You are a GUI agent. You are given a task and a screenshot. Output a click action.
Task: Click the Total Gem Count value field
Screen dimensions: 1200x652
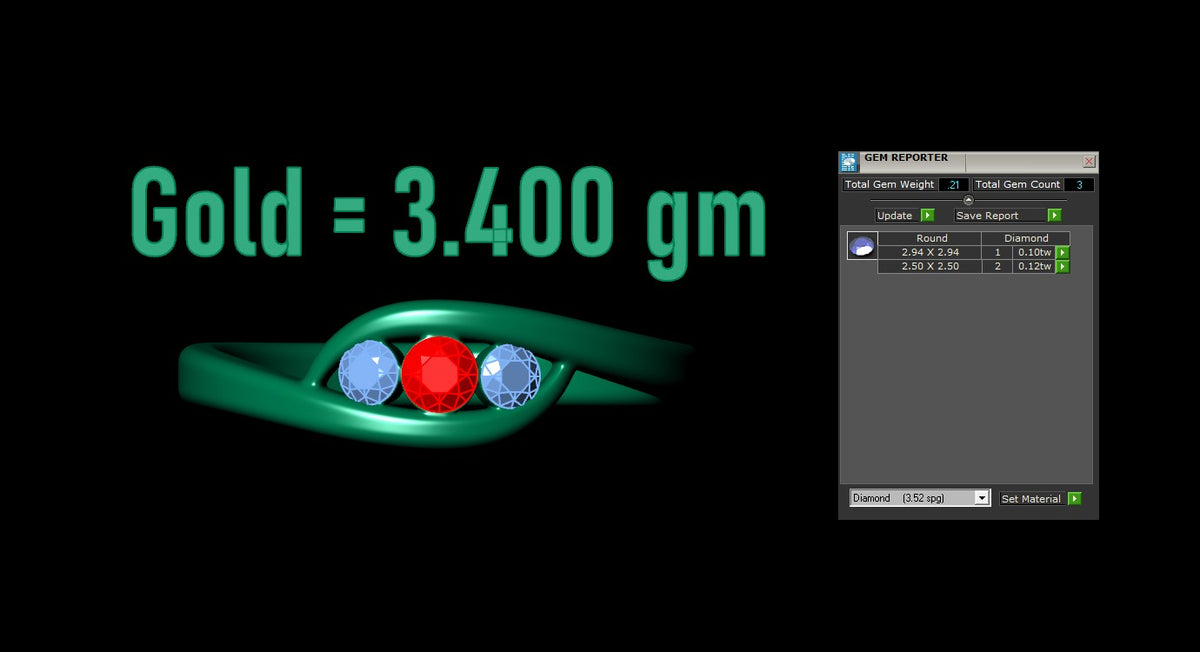(1079, 184)
